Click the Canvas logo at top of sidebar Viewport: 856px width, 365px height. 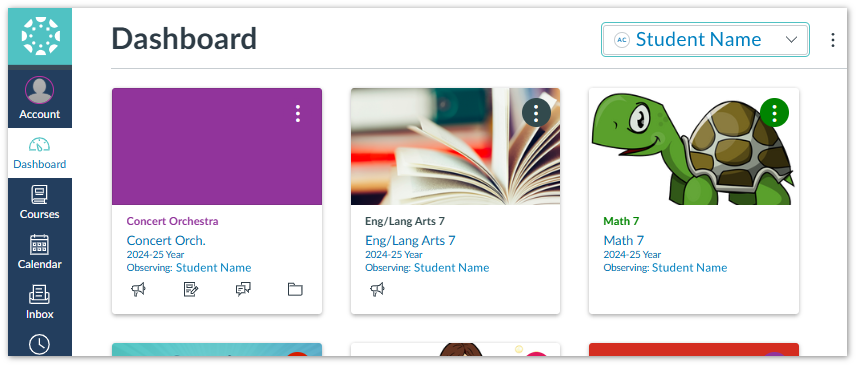point(40,37)
